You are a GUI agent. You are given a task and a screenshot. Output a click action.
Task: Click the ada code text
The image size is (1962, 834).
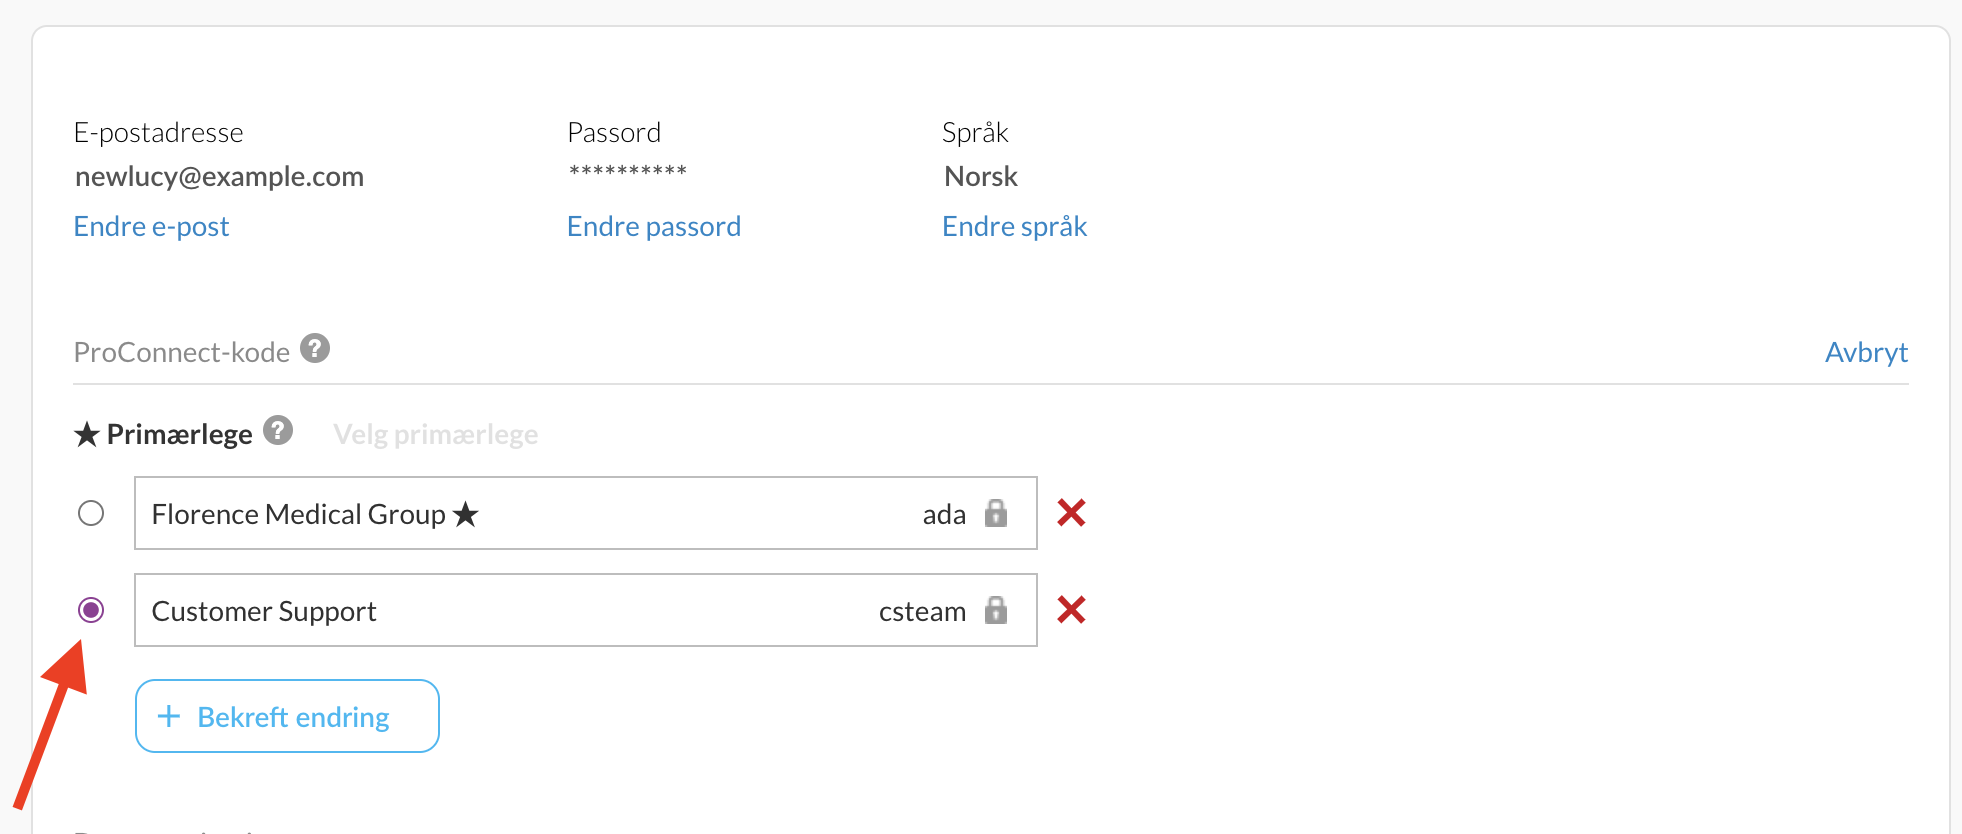944,514
